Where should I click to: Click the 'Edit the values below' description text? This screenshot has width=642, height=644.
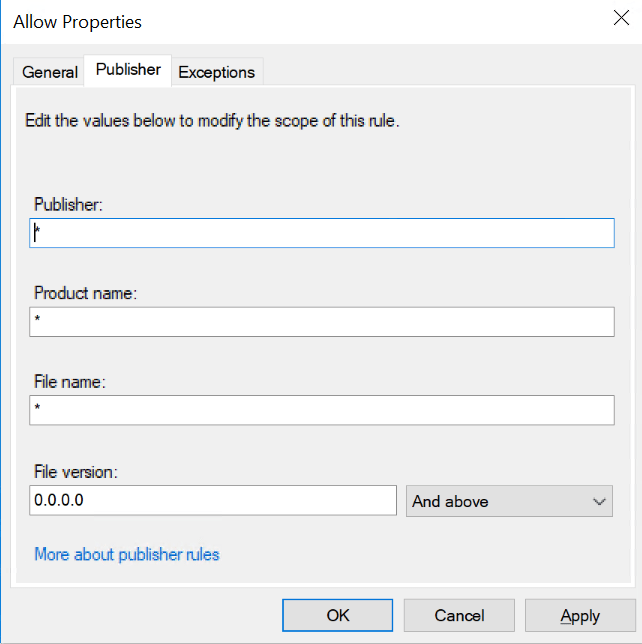[x=211, y=122]
